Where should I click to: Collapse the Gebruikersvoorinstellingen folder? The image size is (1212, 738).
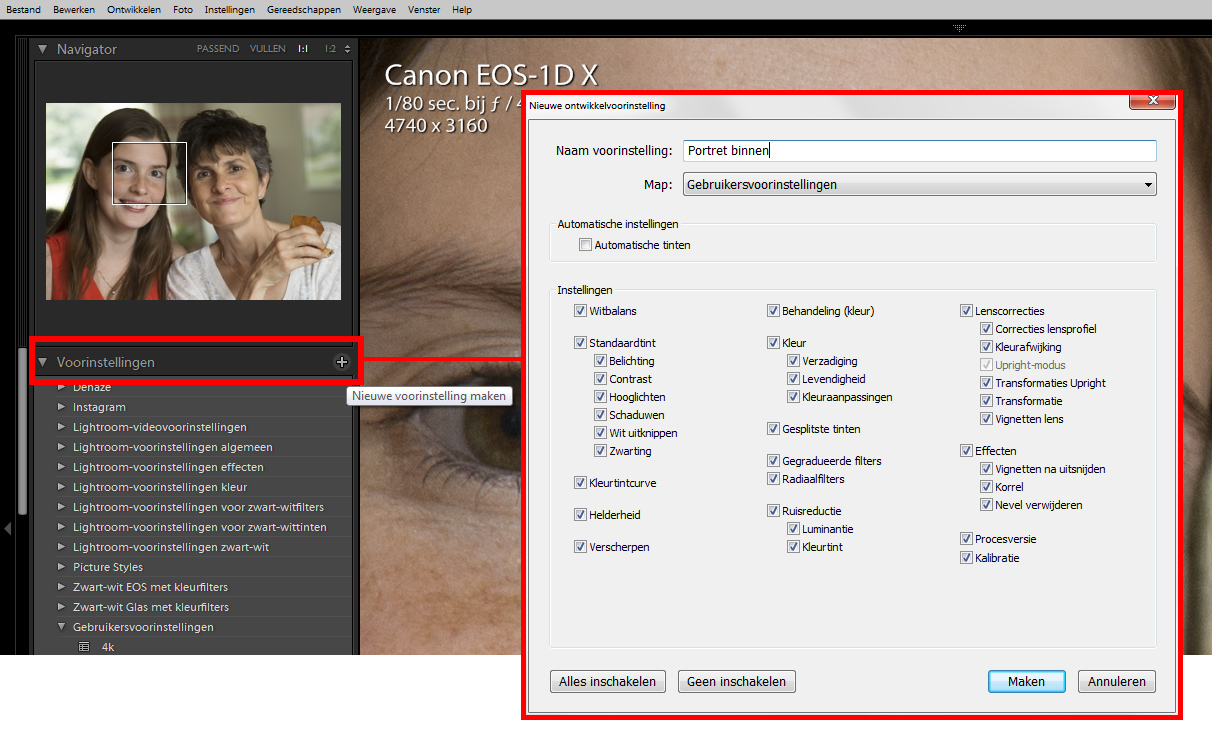click(62, 627)
